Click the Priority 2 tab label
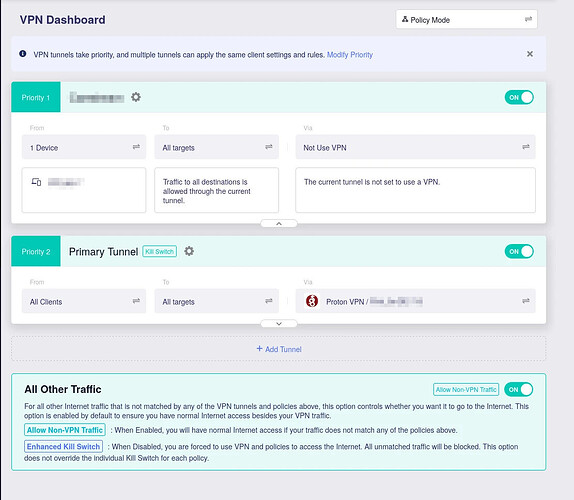Screen dimensions: 574x500 36,251
